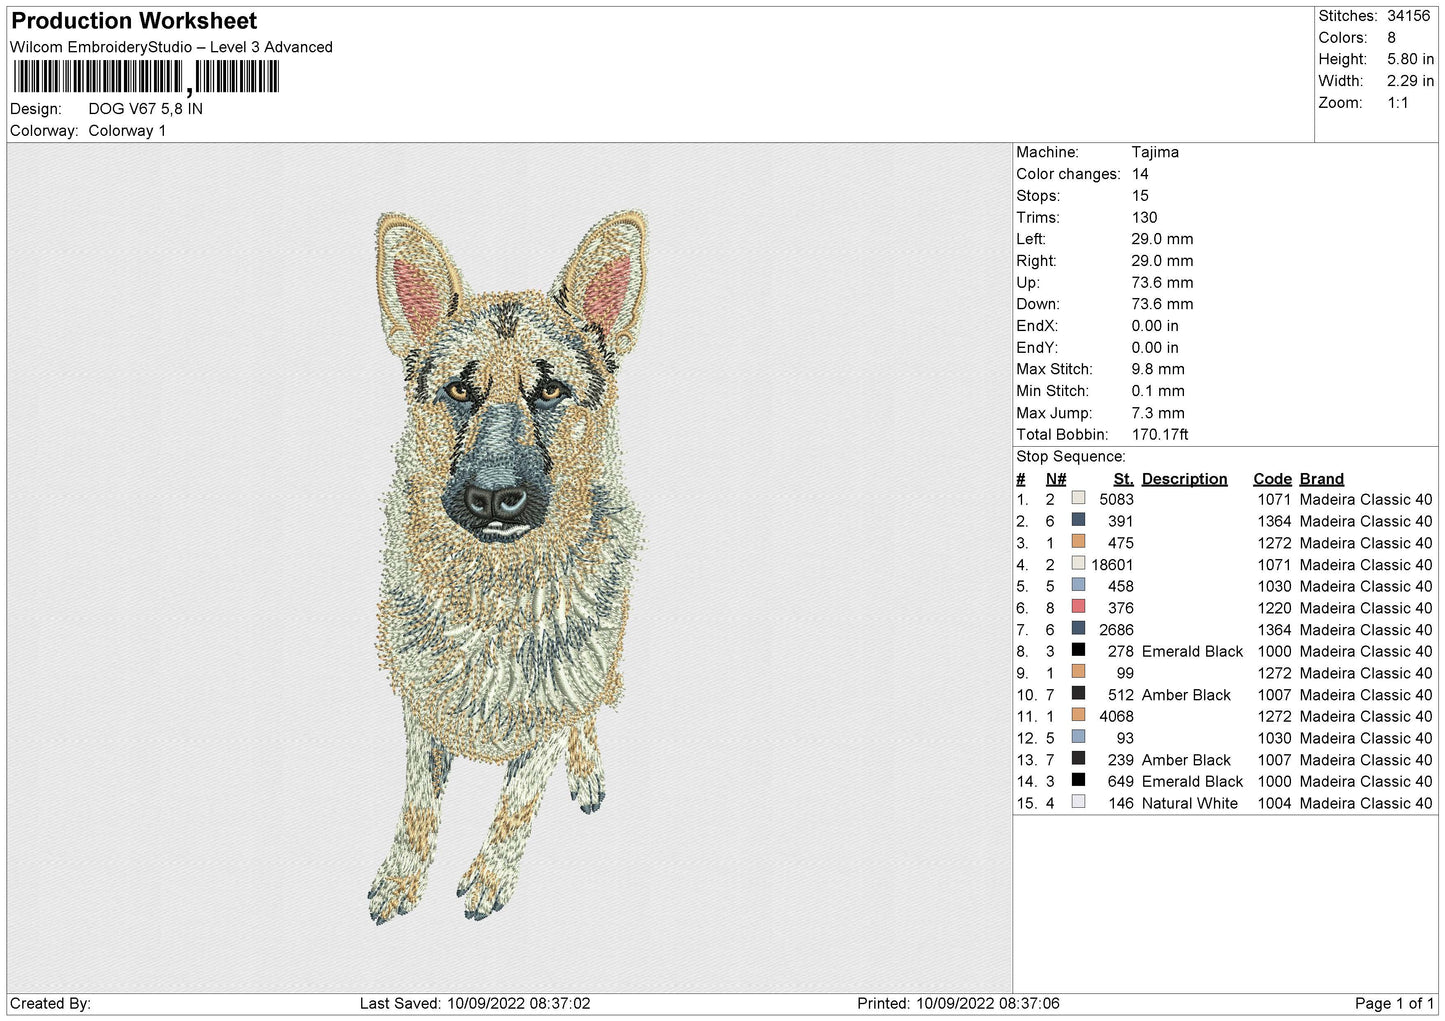Click the orange swatch in stop row 3

[1078, 542]
